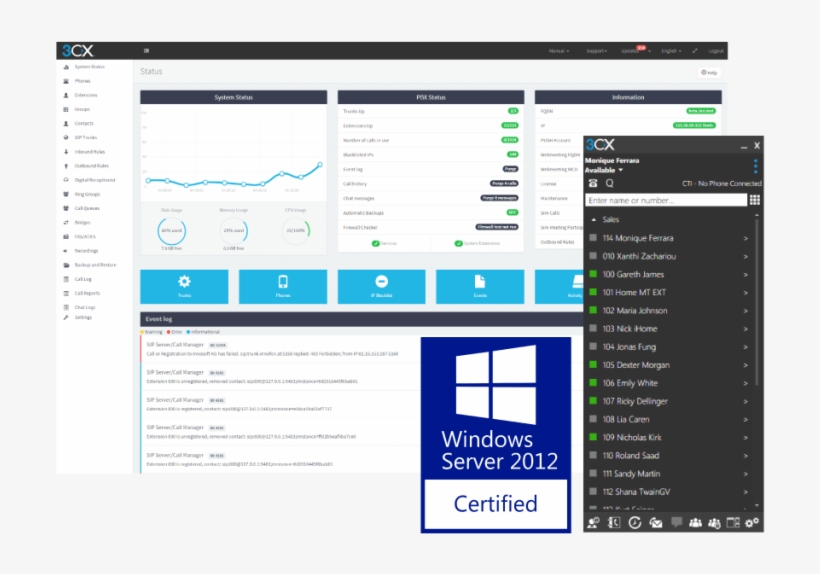
Task: Click the Q queue icon in softphone
Action: (609, 183)
